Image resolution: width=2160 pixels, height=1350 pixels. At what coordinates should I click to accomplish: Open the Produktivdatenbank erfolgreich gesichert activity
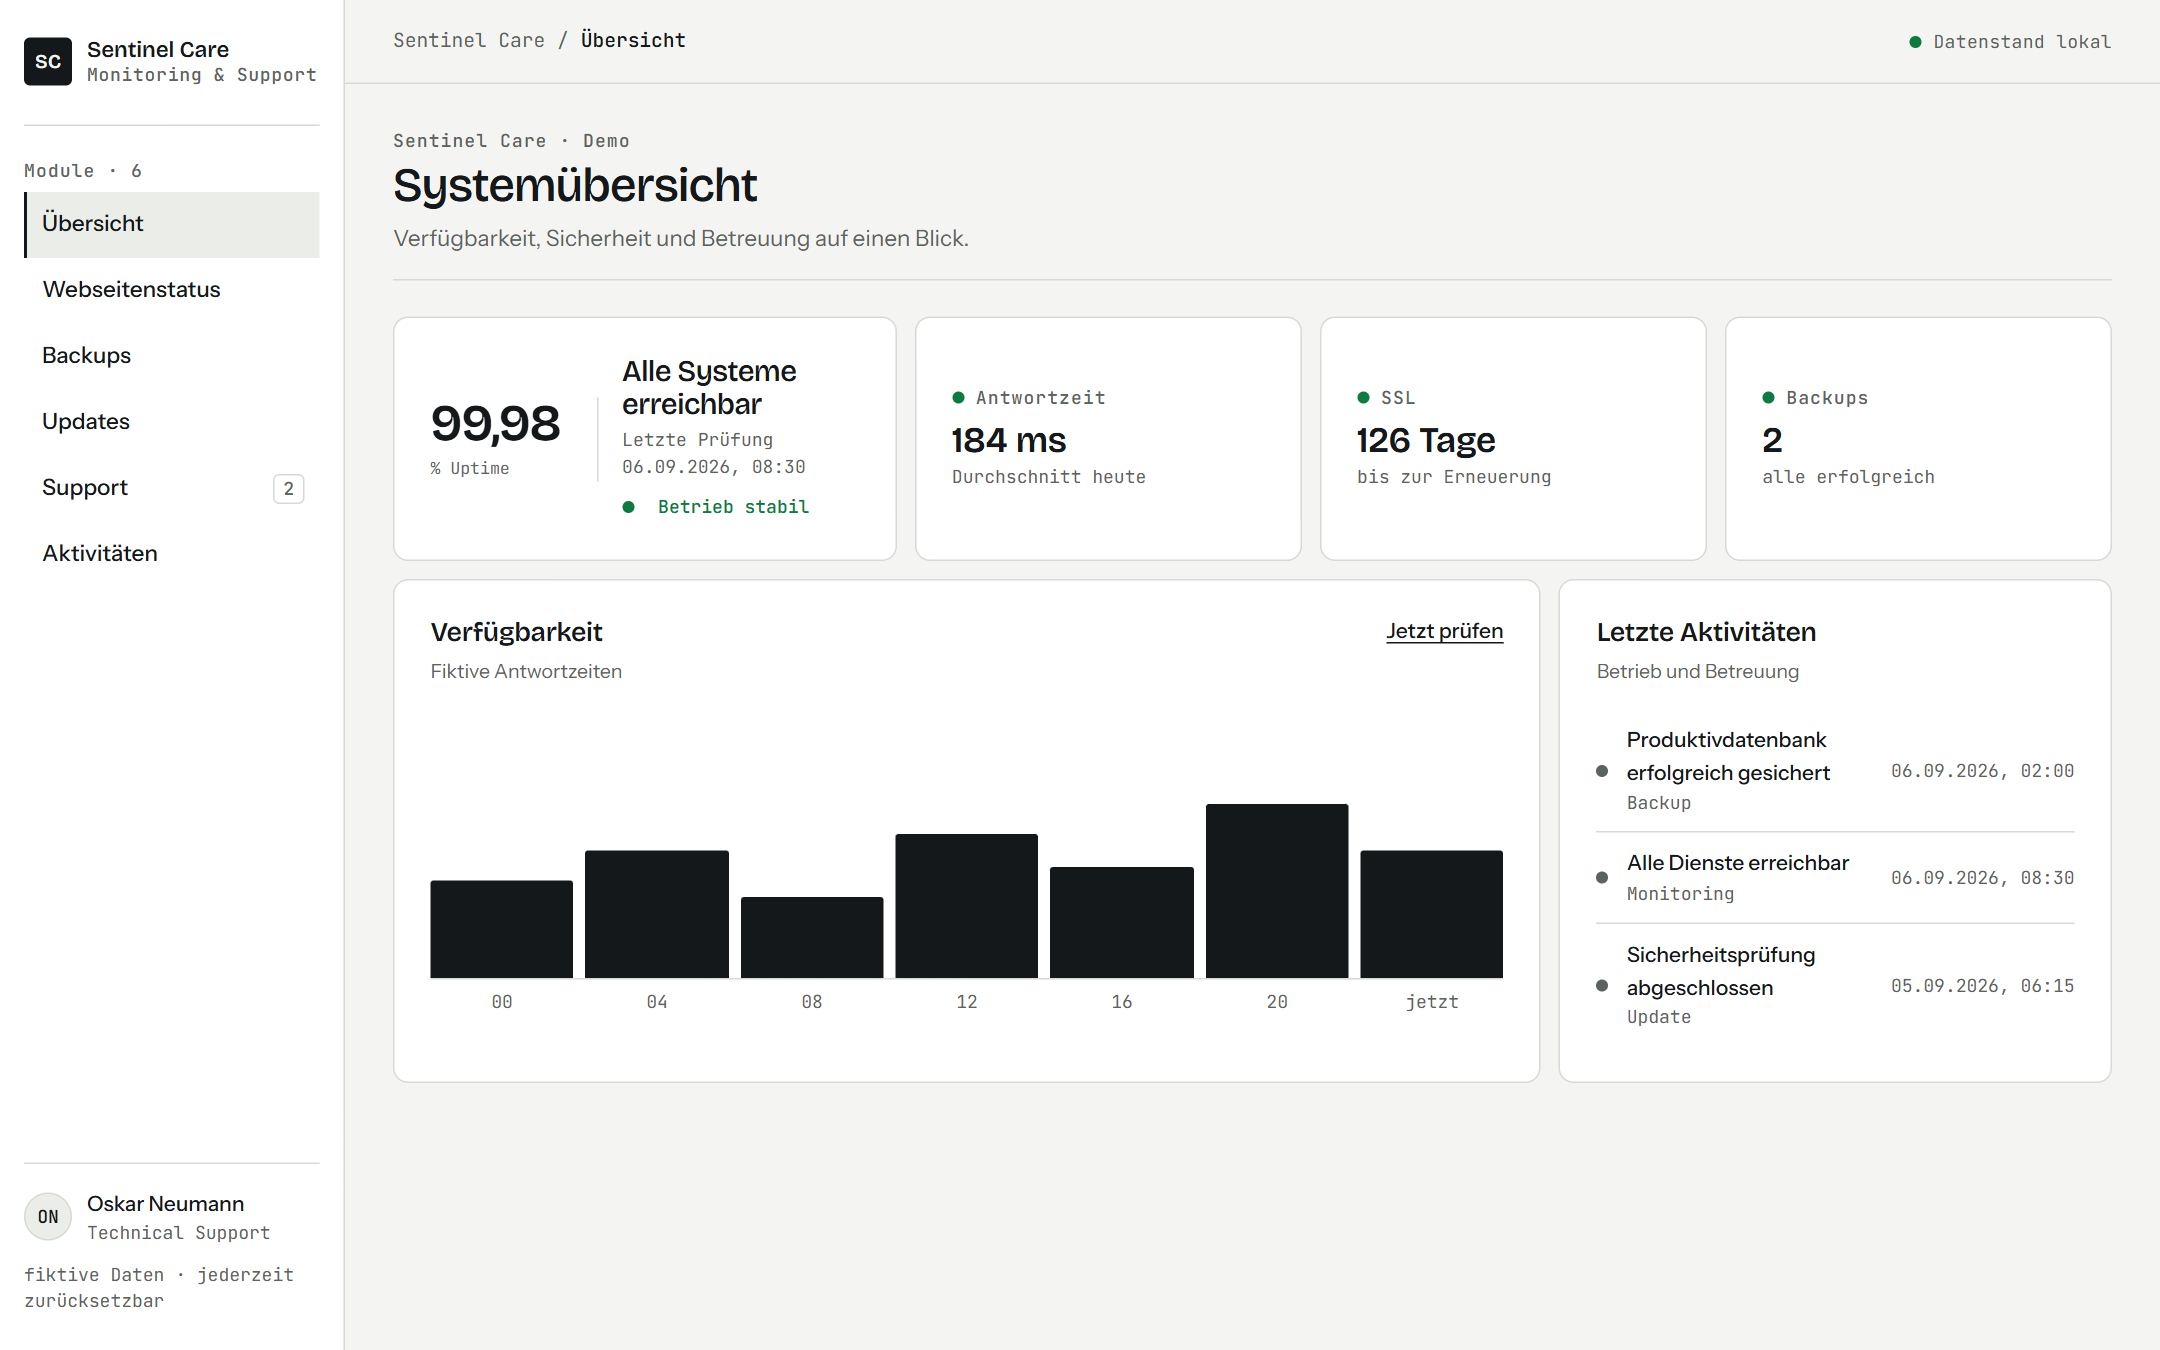1835,771
